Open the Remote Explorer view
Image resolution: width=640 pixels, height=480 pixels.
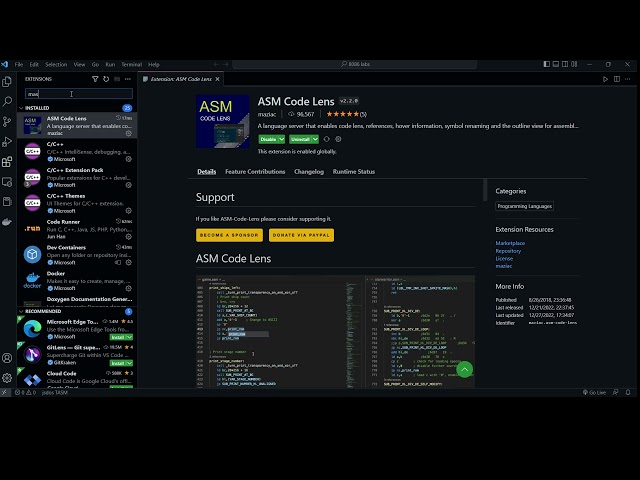[x=7, y=182]
